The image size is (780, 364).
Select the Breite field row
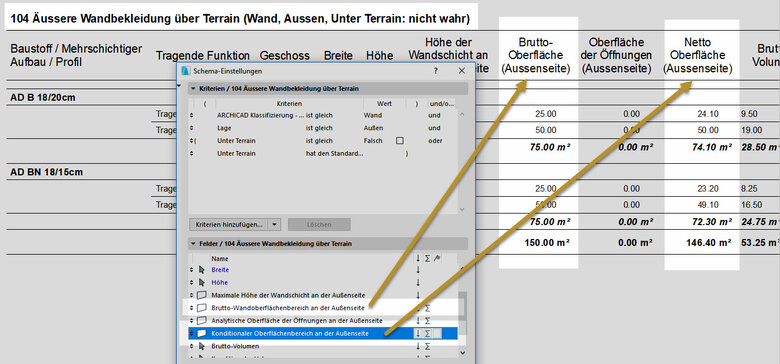point(323,270)
